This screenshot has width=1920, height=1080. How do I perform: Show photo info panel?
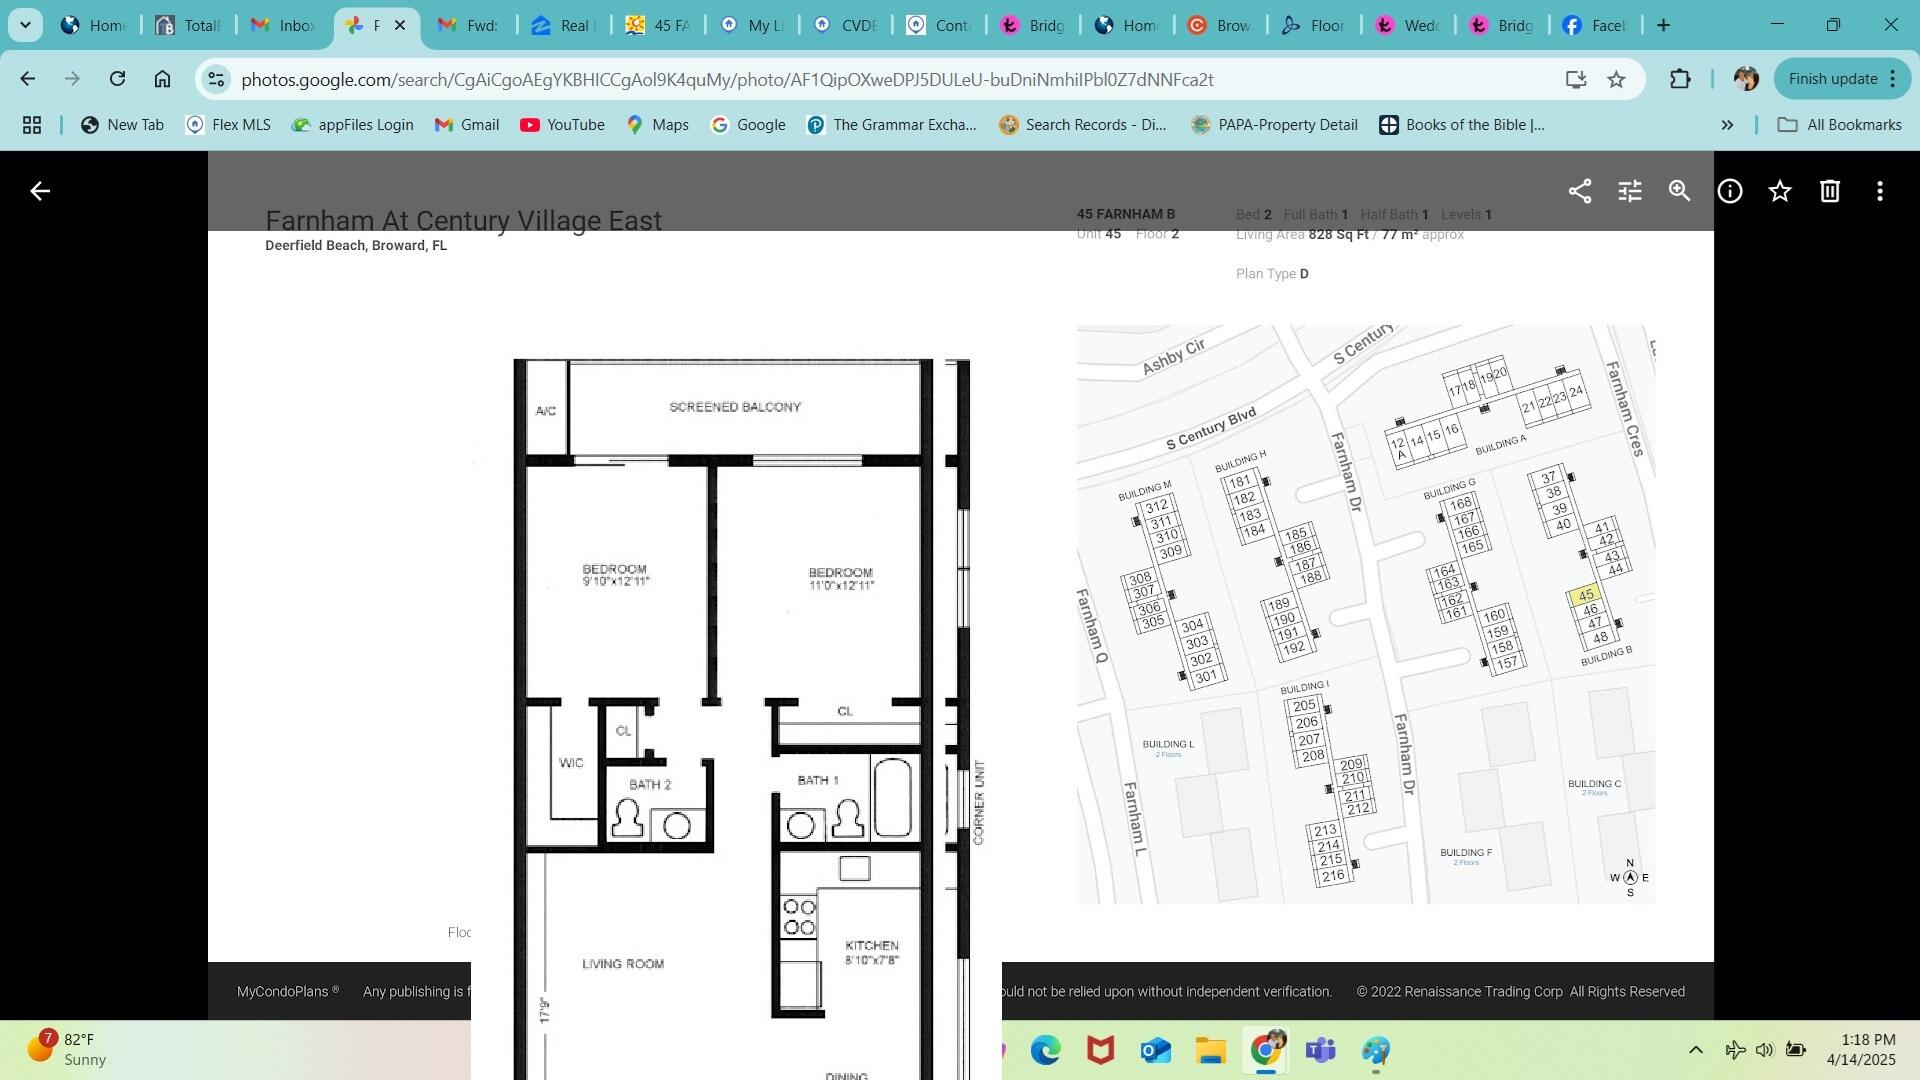point(1730,191)
